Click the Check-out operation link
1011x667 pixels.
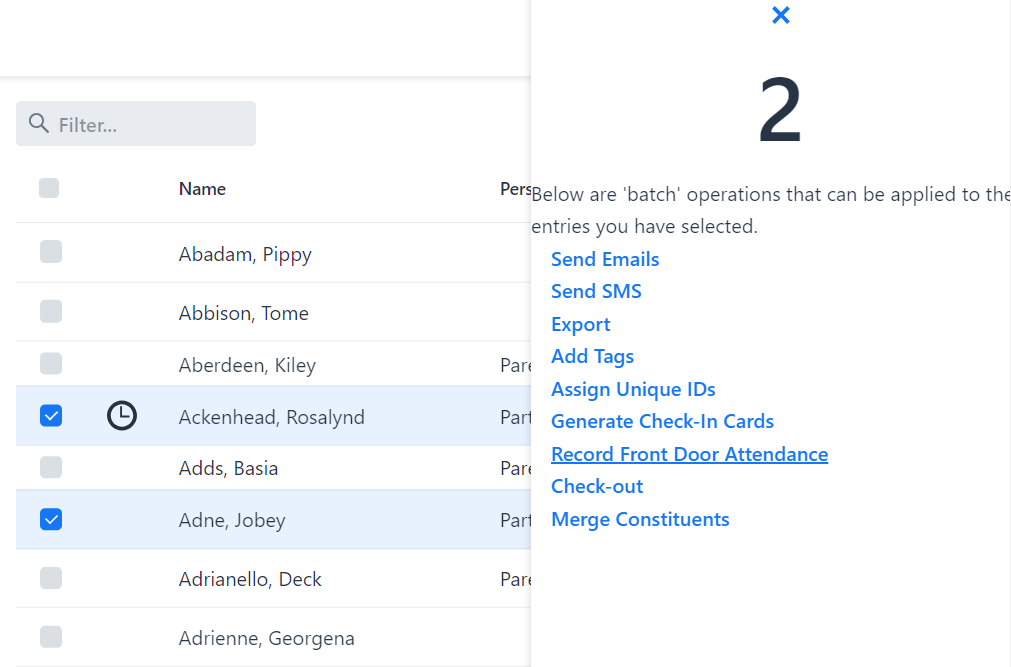597,486
